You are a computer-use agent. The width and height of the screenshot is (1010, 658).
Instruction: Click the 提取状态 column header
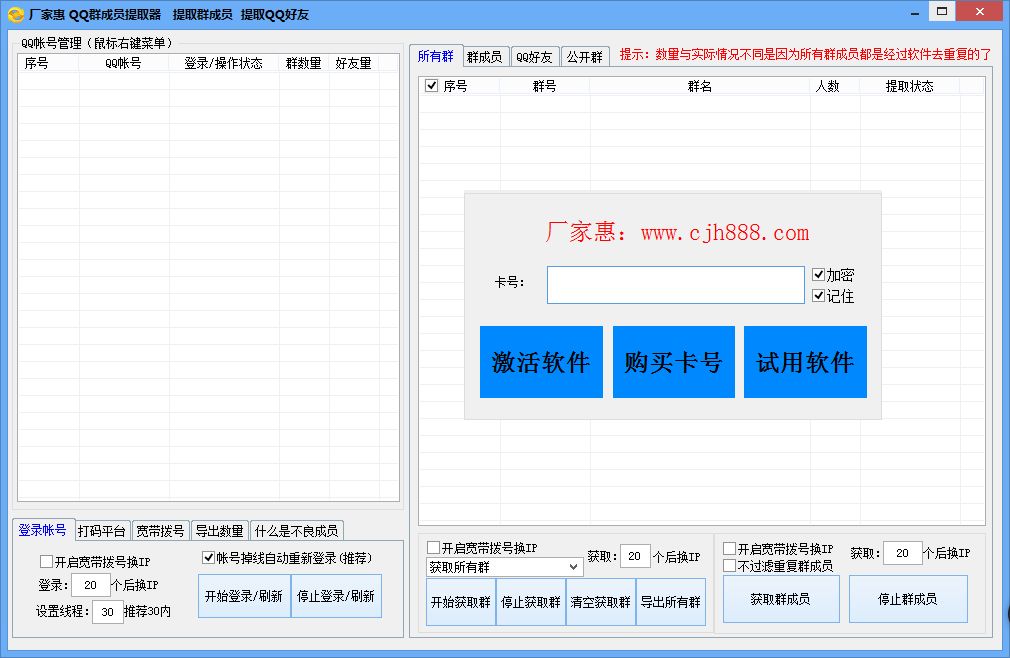tap(910, 86)
